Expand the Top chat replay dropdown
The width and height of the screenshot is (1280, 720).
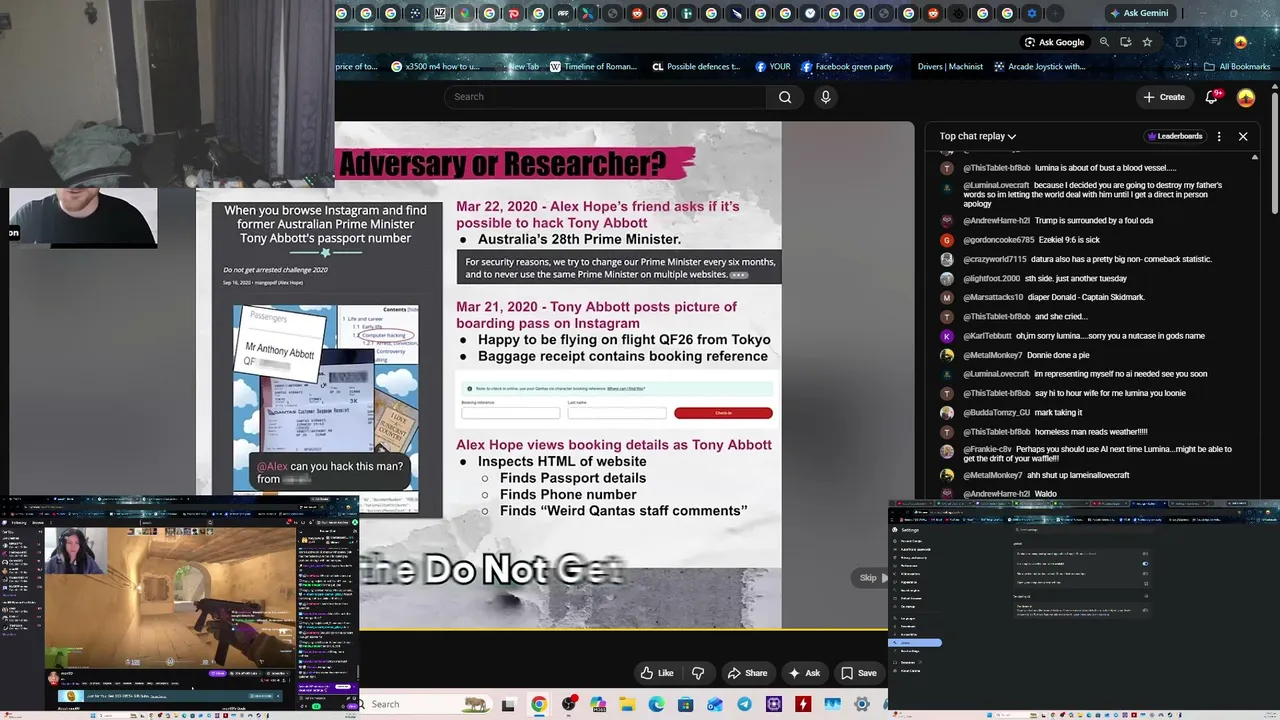pos(977,136)
